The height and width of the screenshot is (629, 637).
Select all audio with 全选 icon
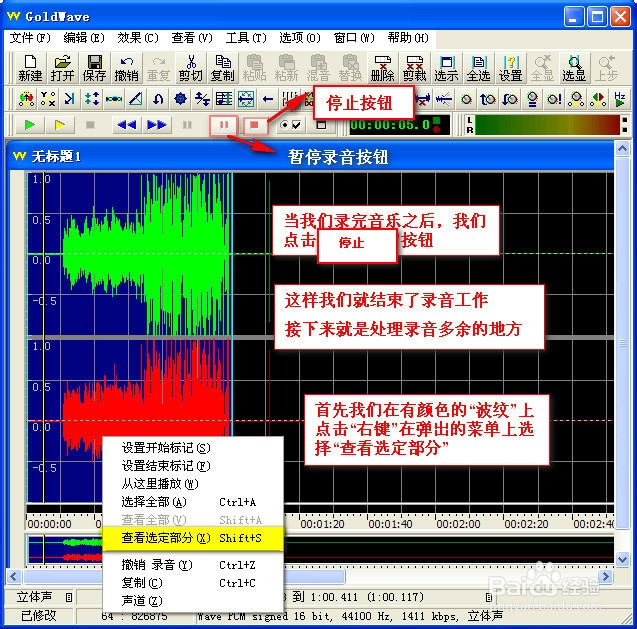pos(478,68)
